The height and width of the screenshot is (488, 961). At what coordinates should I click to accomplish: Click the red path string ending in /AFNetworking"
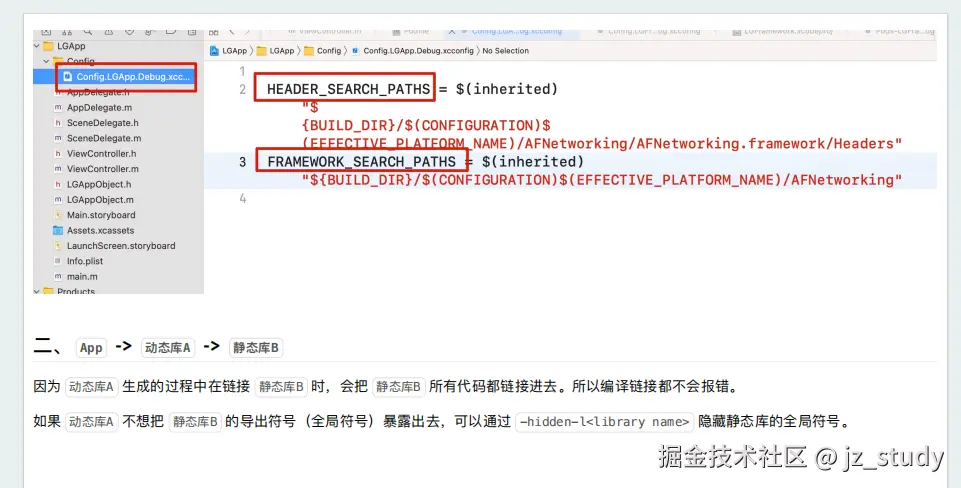(x=602, y=180)
